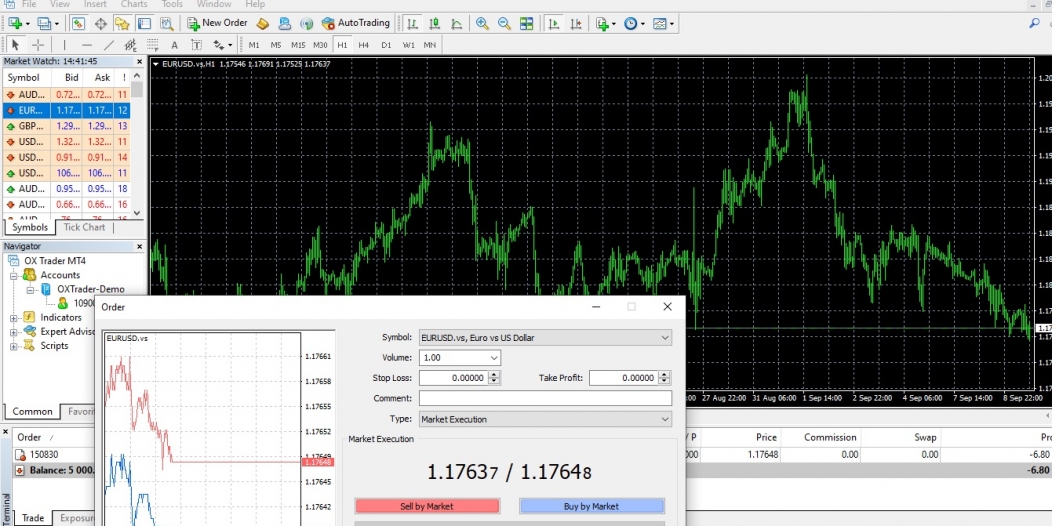Click the Sell by Market button
This screenshot has width=1052, height=526.
pyautogui.click(x=427, y=506)
